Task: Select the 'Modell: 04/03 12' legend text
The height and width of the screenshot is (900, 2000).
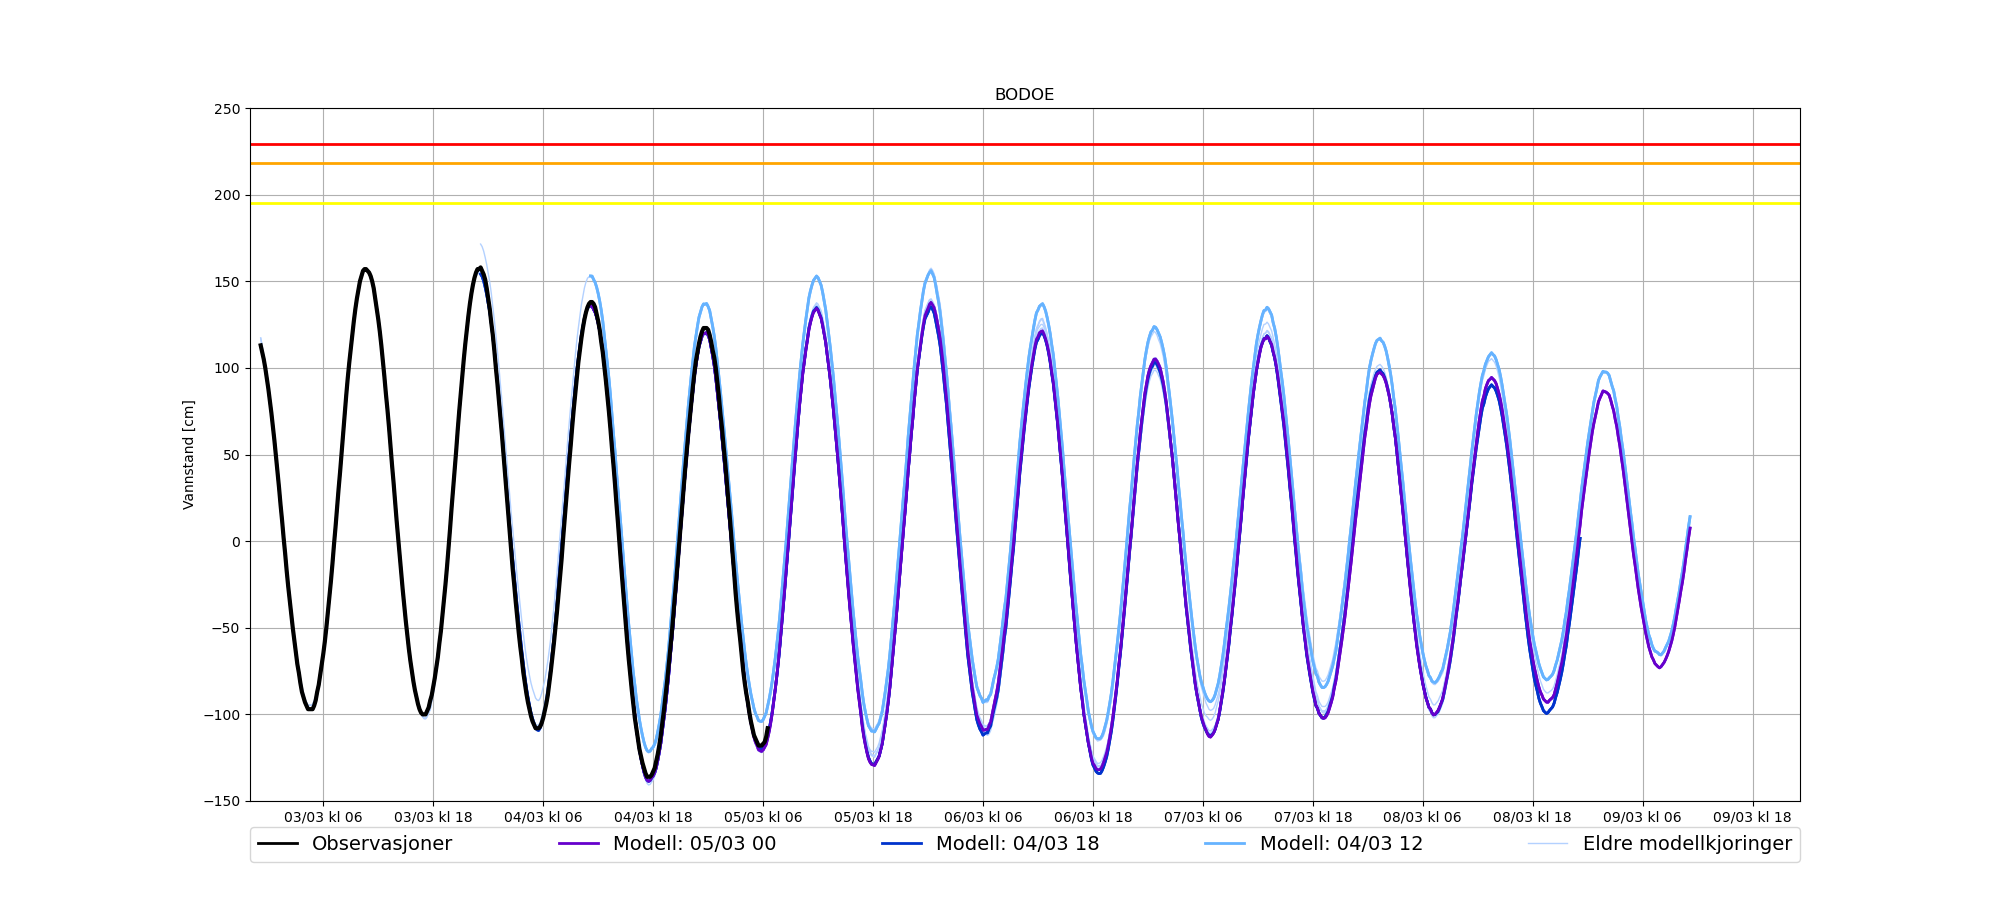Action: tap(1340, 844)
